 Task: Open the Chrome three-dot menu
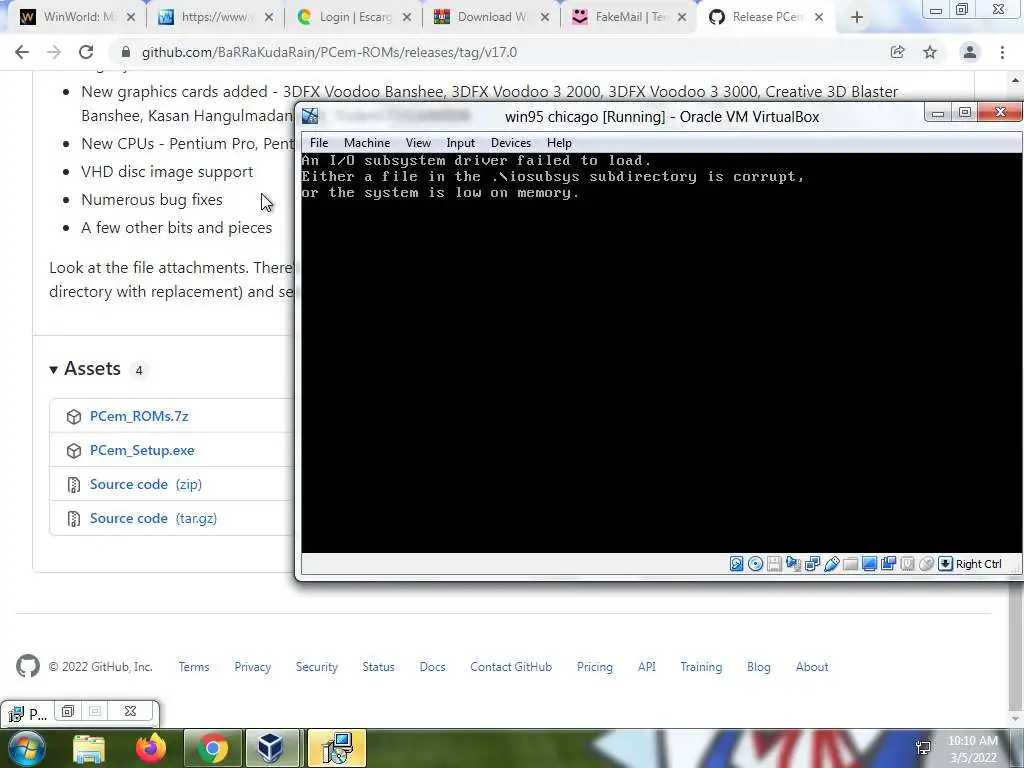1002,52
